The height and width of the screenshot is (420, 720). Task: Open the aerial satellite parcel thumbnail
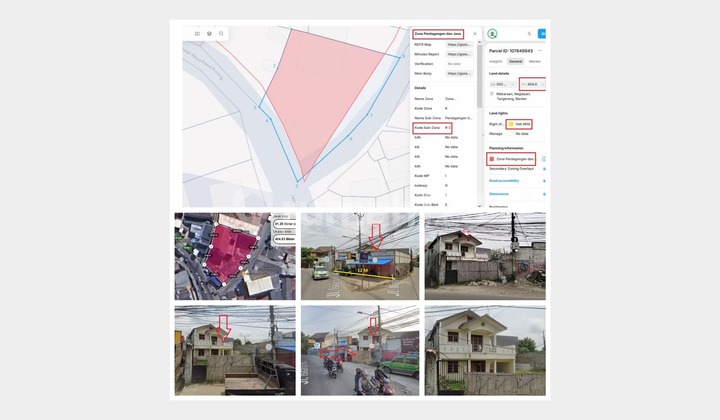(235, 256)
